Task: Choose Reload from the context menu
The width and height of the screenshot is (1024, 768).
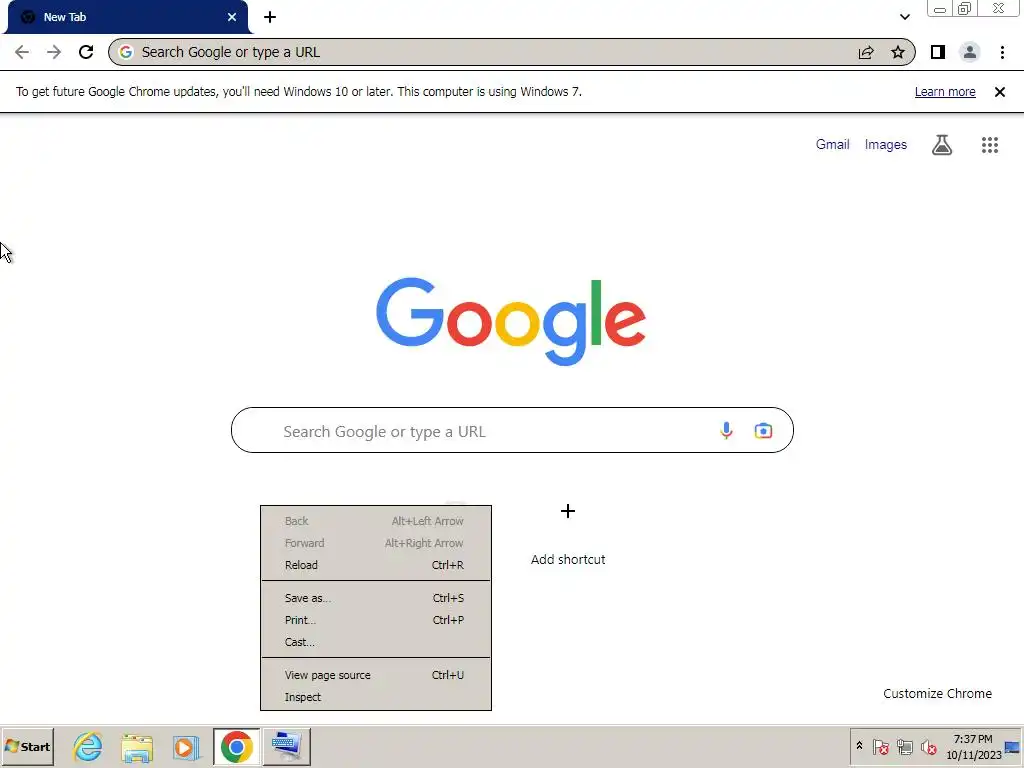Action: (x=376, y=565)
